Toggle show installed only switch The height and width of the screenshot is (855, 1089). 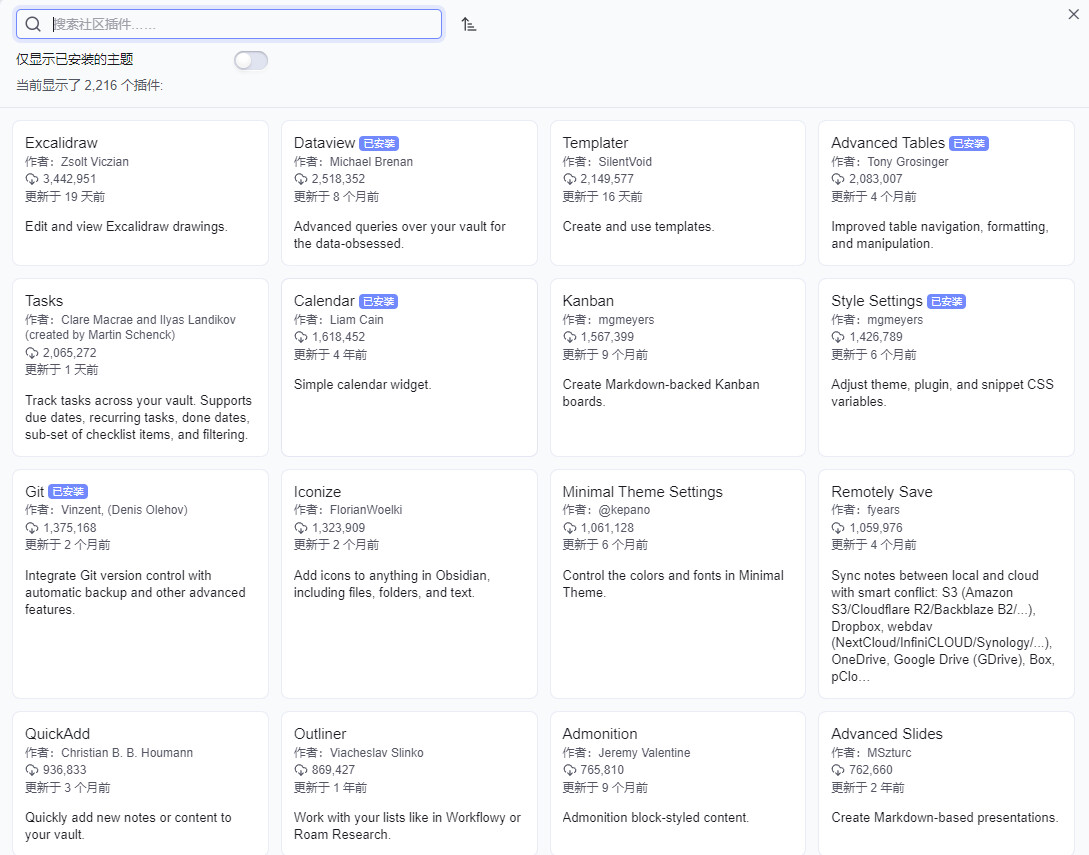(251, 60)
